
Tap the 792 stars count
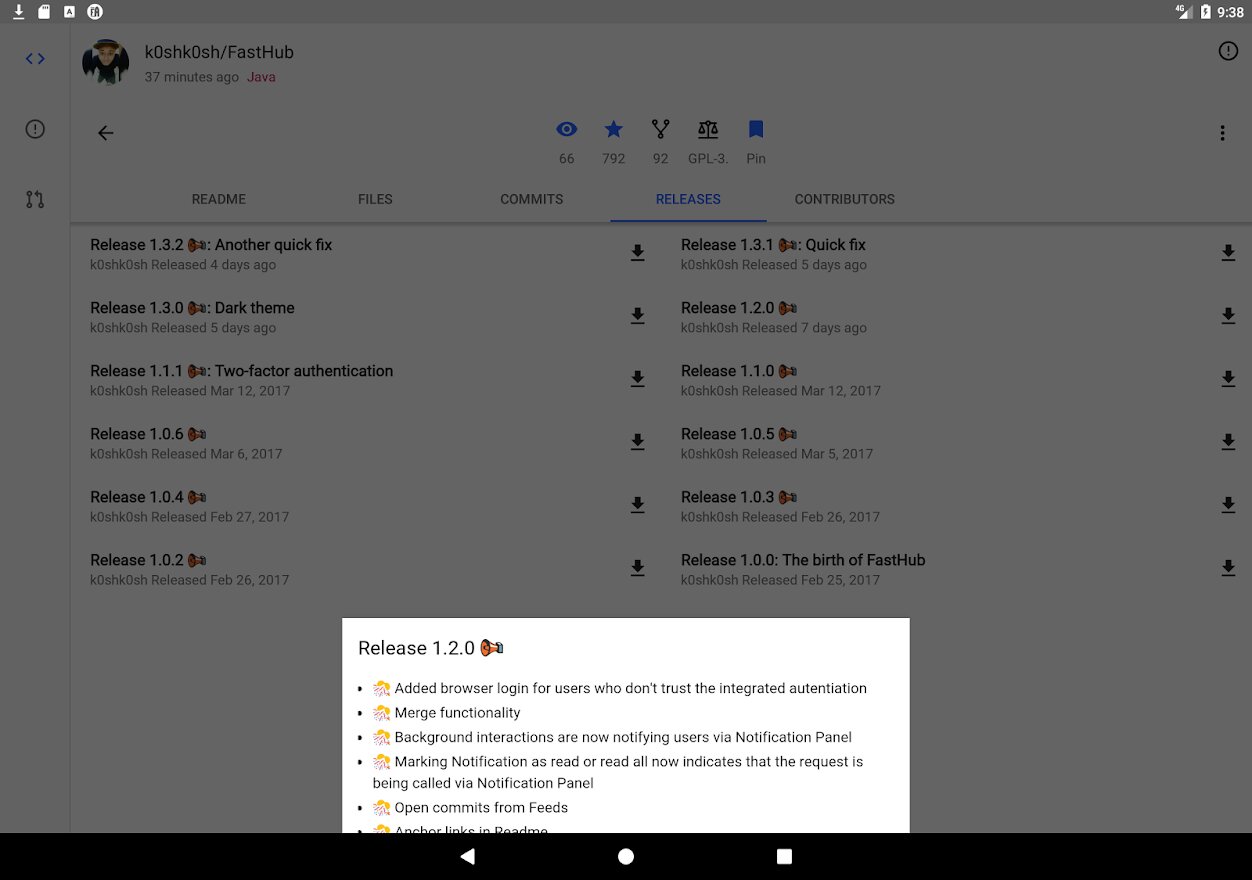[x=613, y=159]
